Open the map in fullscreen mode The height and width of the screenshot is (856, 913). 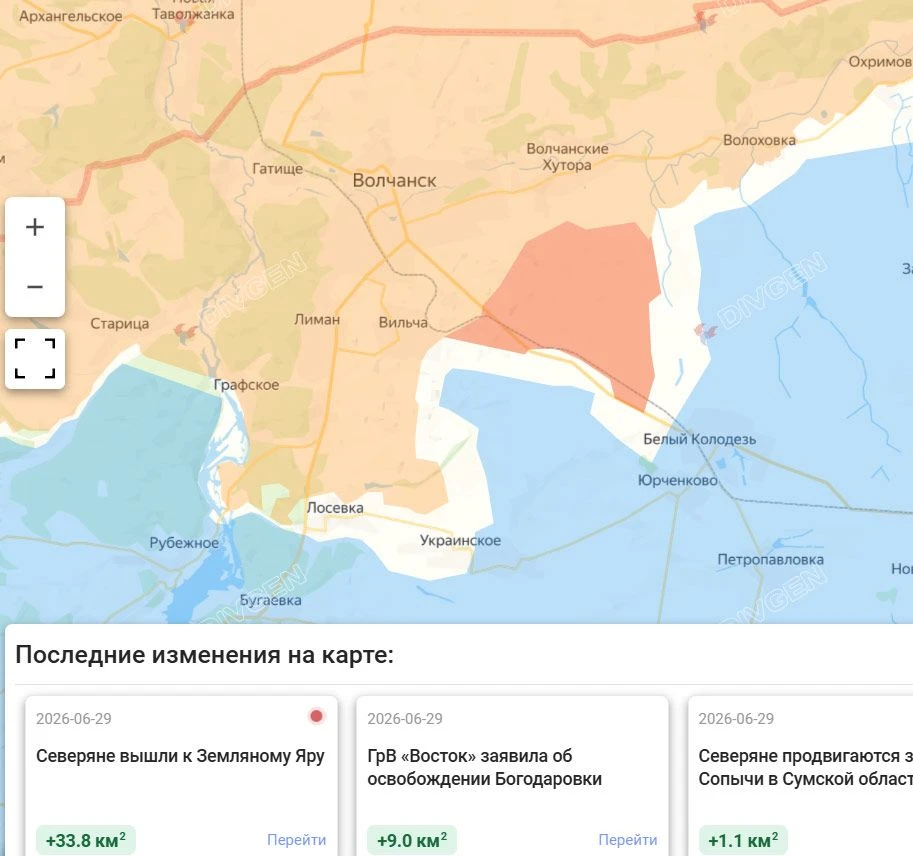[35, 359]
